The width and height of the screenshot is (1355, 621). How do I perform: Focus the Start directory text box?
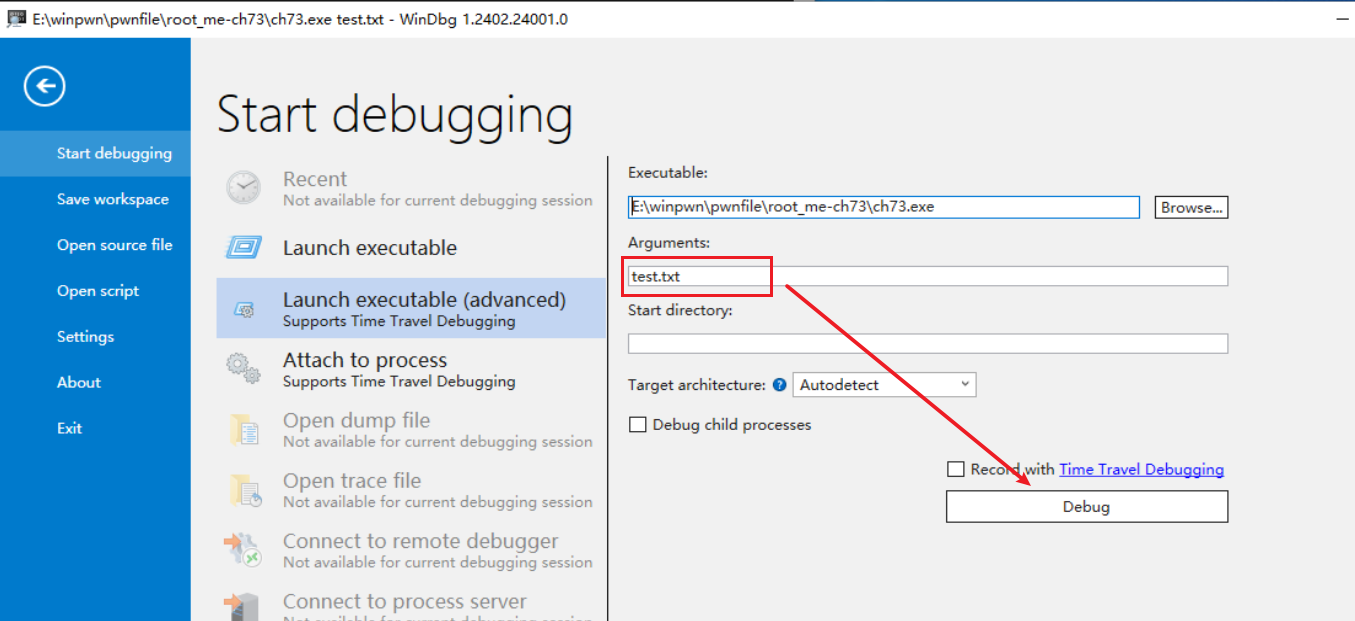[927, 344]
